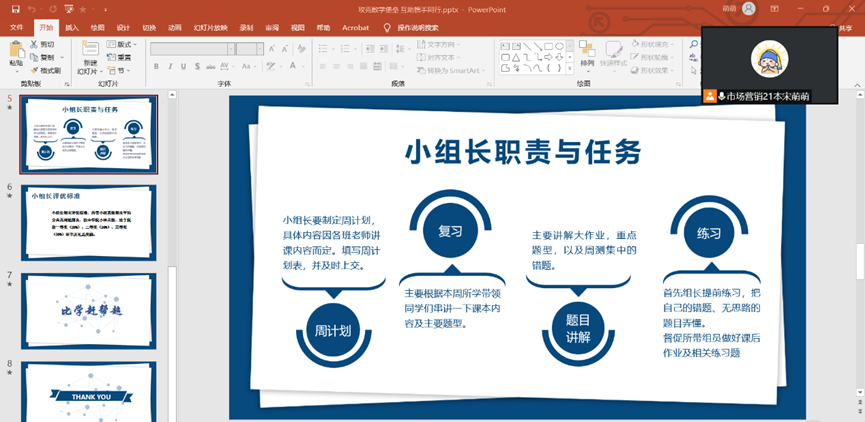Click the Save icon in quick access toolbar
This screenshot has width=865, height=422.
[x=15, y=8]
